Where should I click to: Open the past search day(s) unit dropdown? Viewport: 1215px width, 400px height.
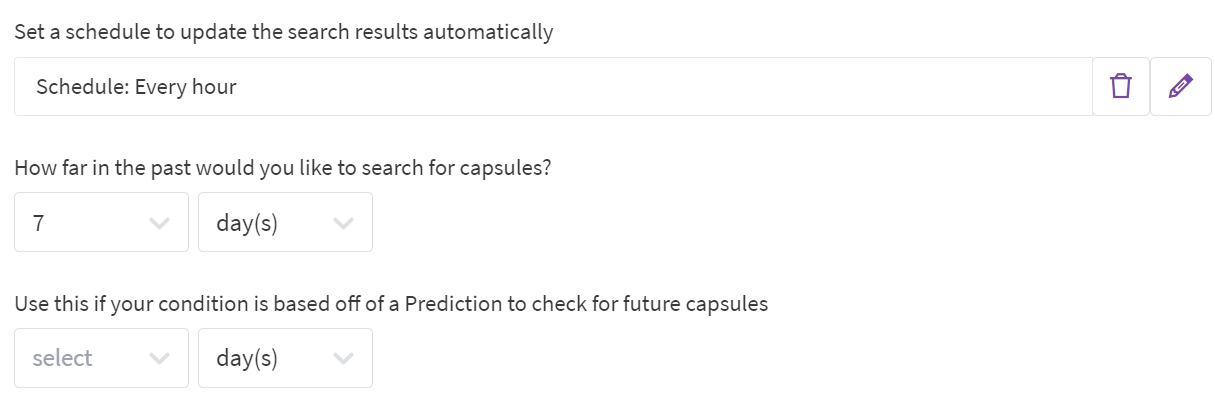click(270, 222)
